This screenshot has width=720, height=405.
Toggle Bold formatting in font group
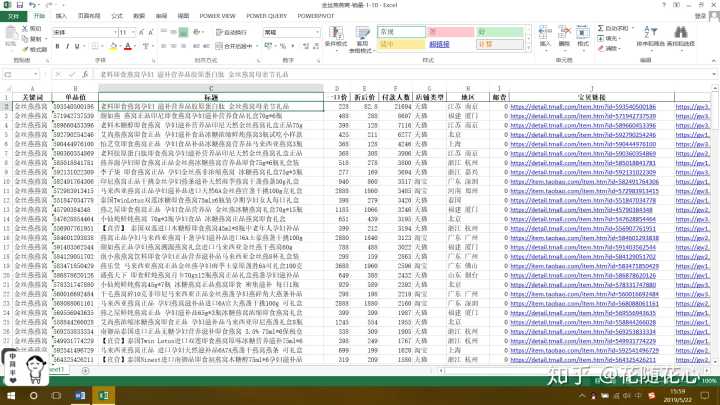coord(56,46)
